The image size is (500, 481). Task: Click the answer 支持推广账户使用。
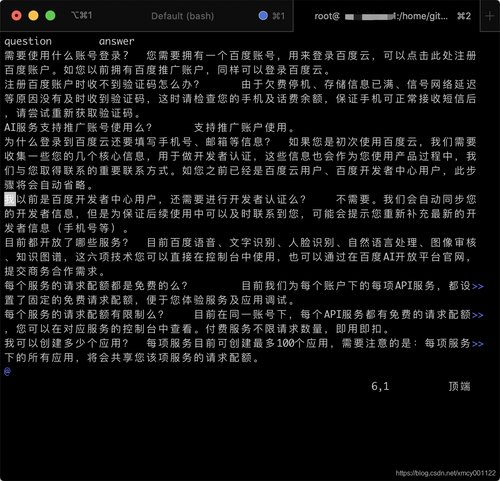pos(244,128)
